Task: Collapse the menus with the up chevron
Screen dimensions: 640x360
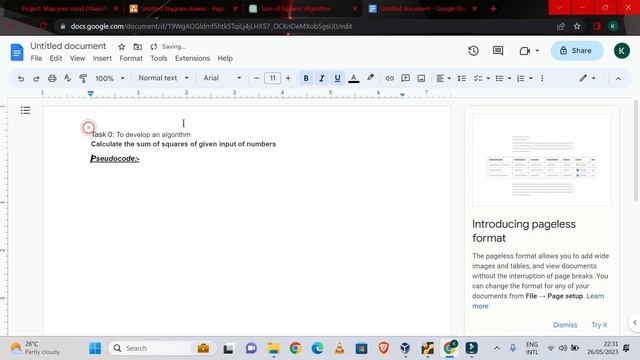Action: click(618, 78)
